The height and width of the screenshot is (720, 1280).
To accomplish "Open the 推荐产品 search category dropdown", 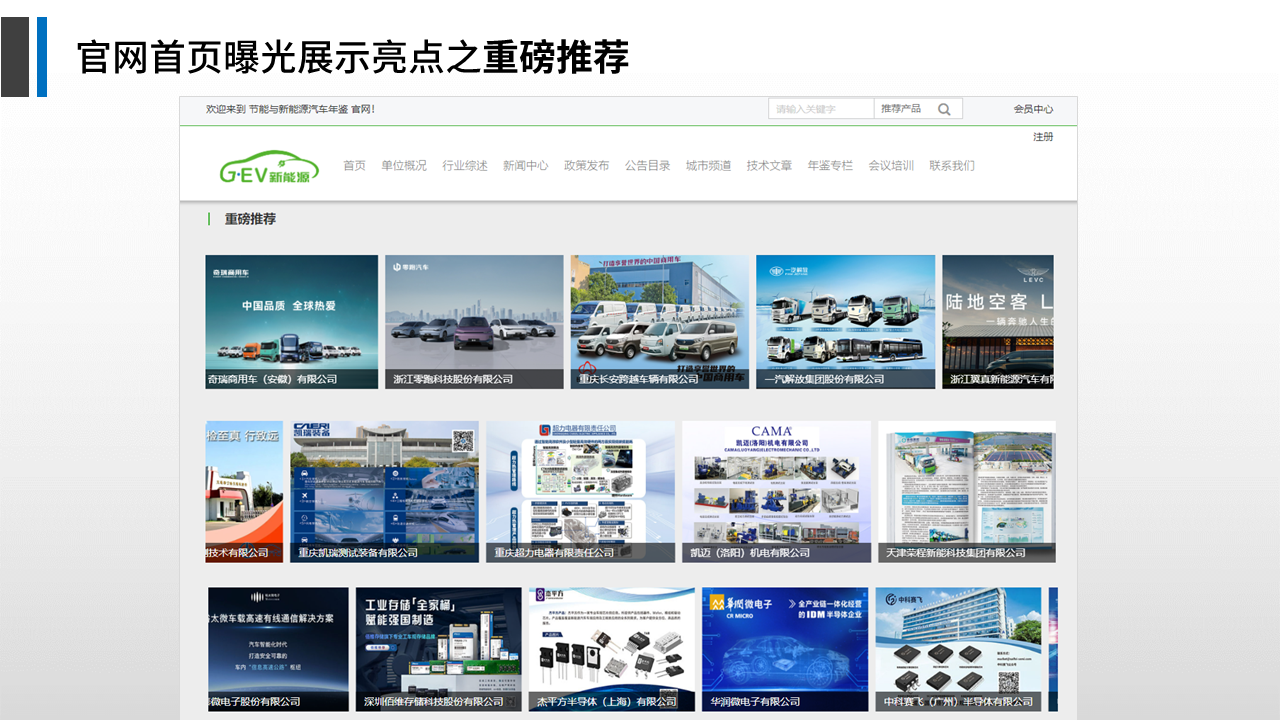I will point(901,109).
